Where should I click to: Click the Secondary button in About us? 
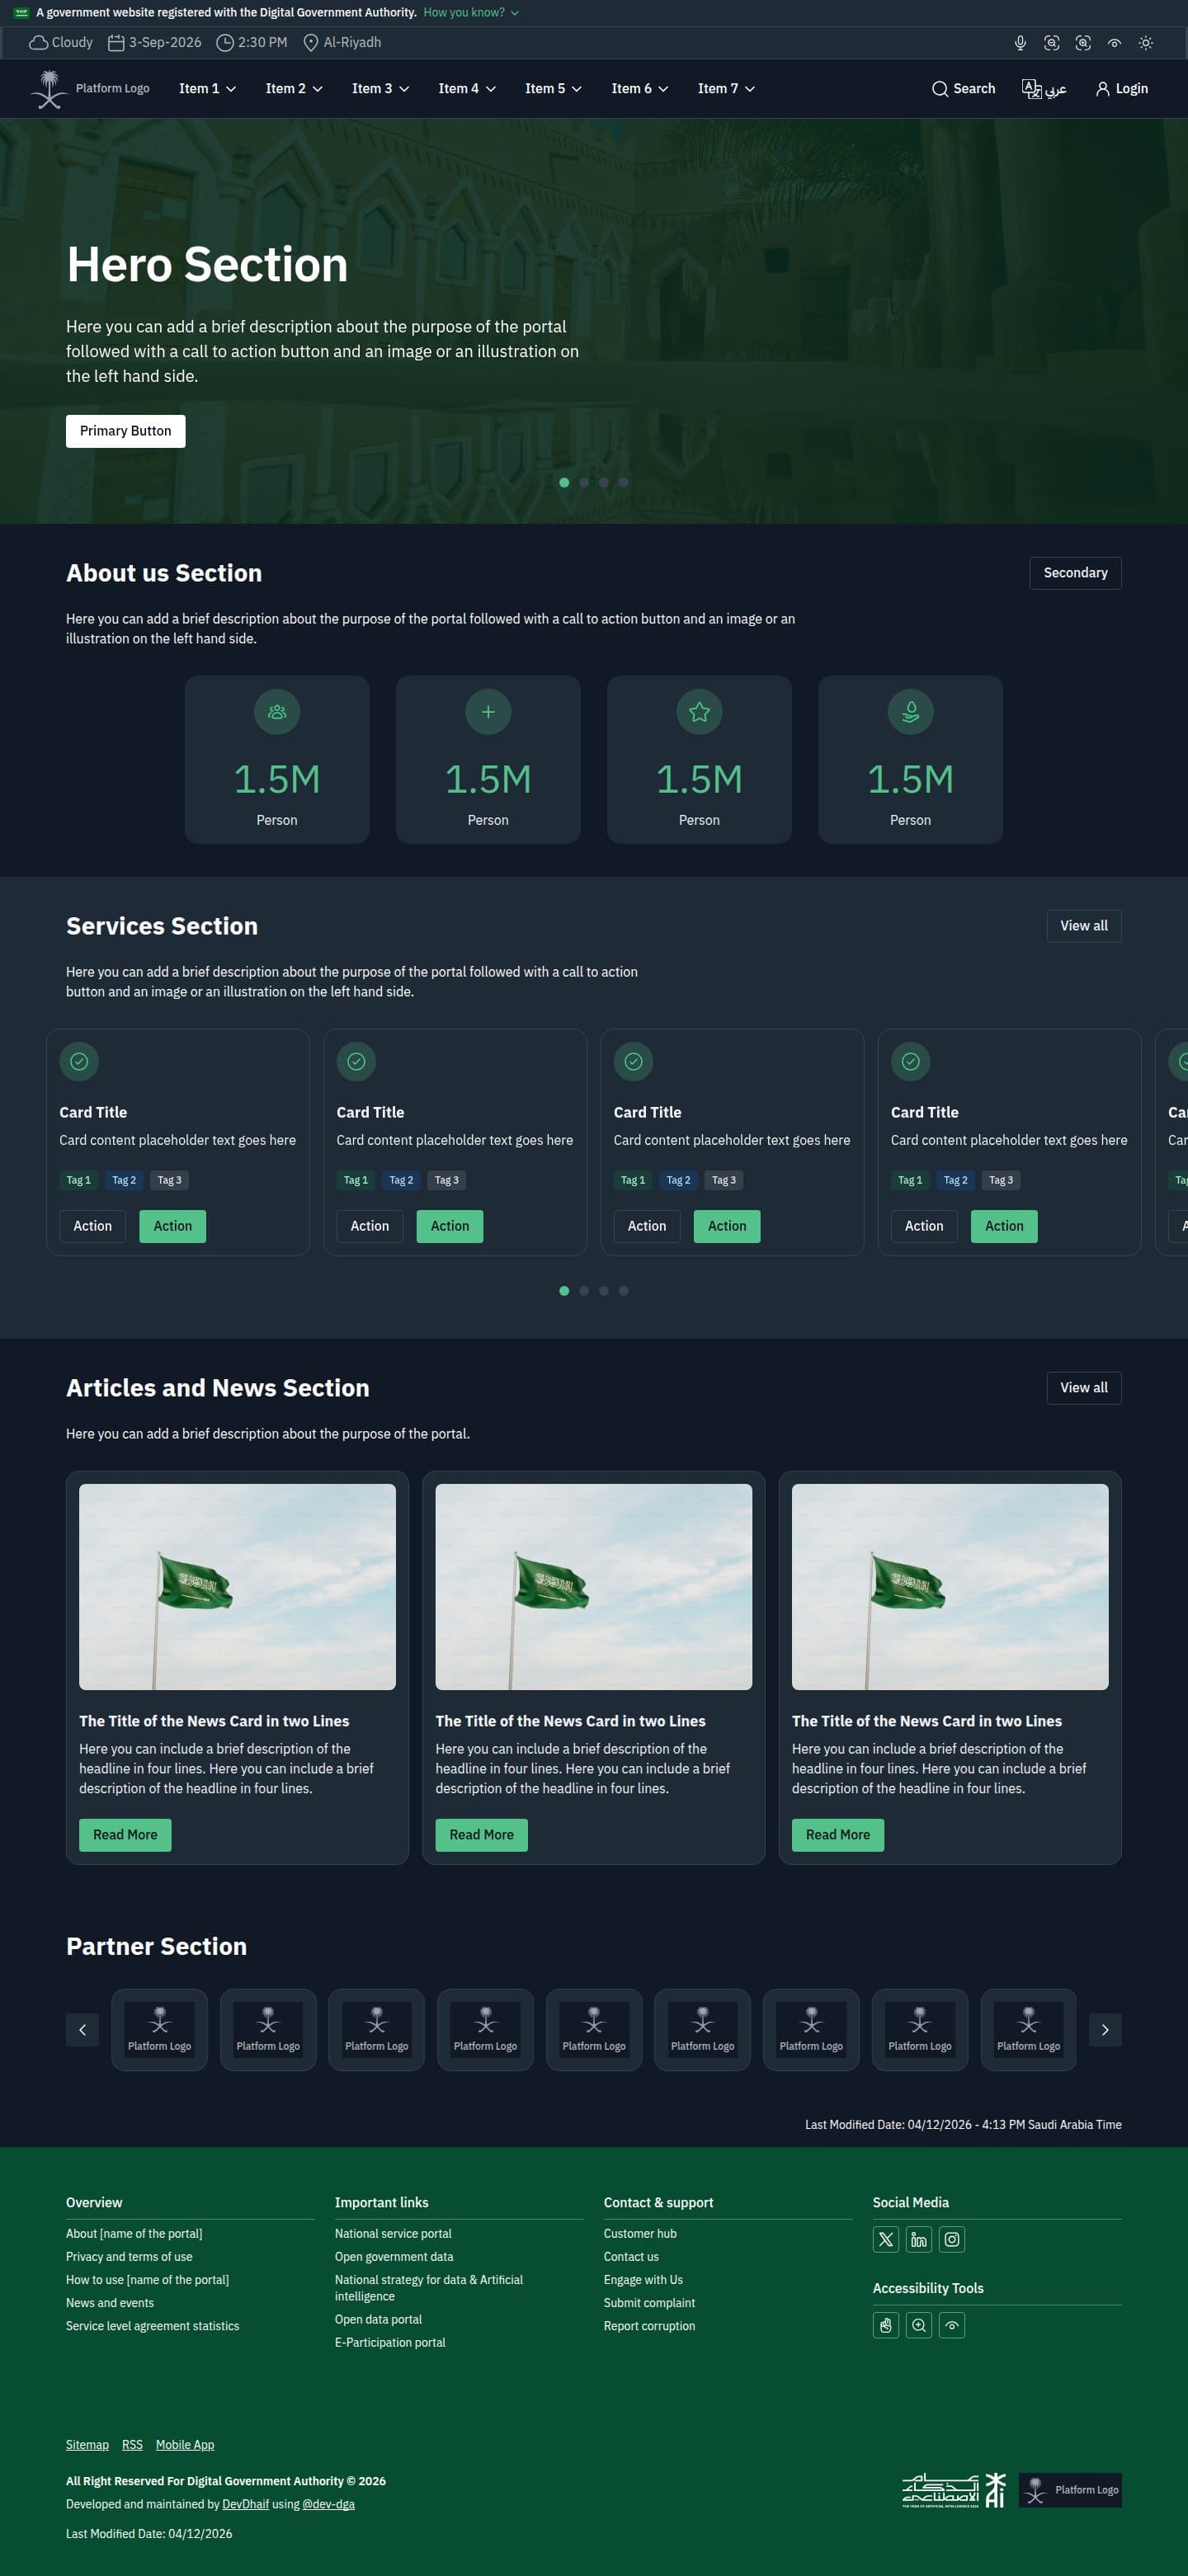tap(1075, 573)
